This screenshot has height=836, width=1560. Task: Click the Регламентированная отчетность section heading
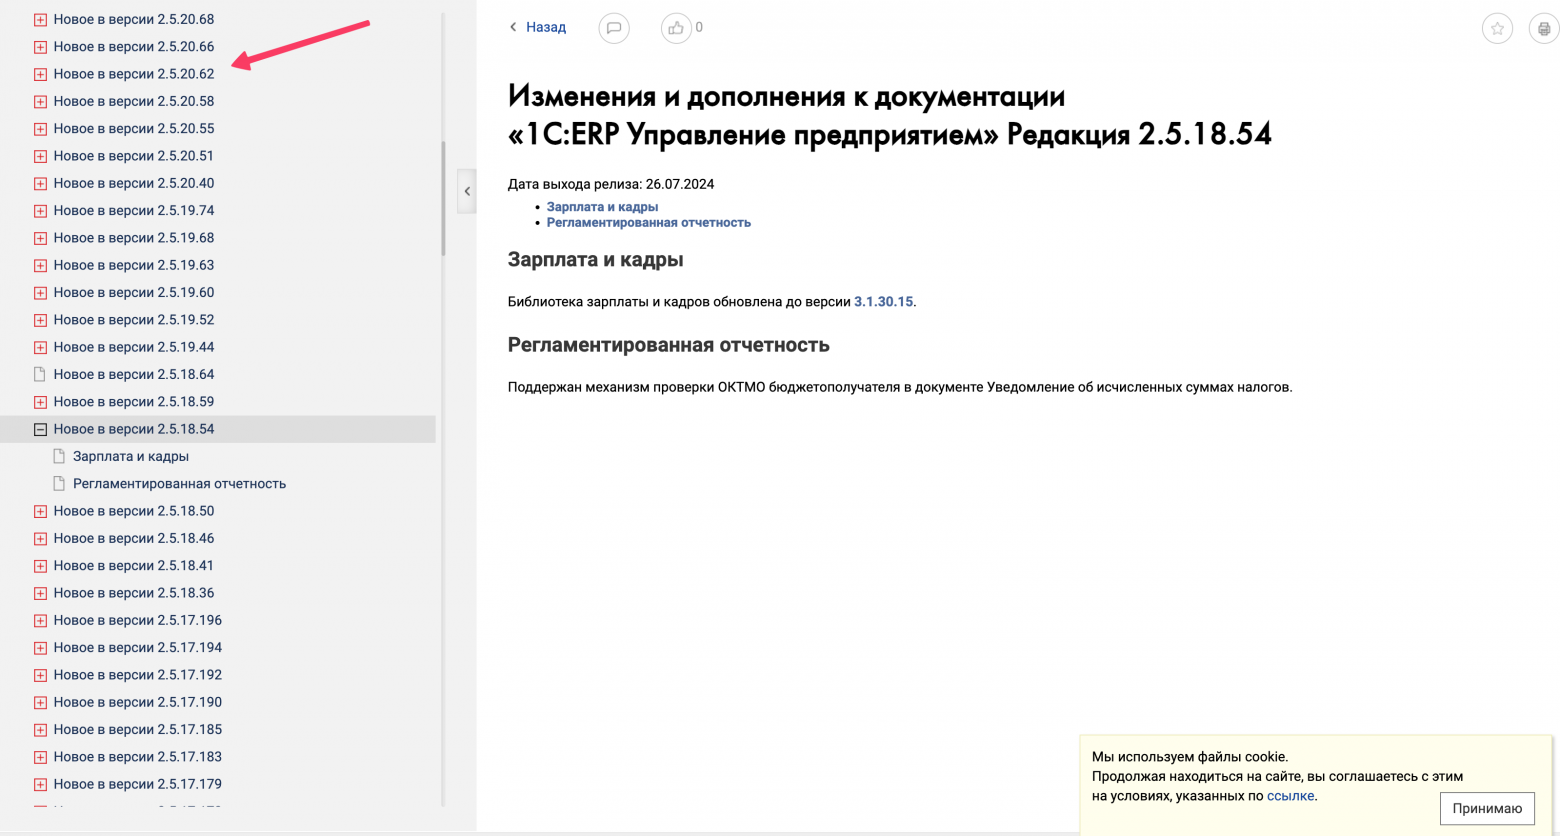(x=669, y=345)
